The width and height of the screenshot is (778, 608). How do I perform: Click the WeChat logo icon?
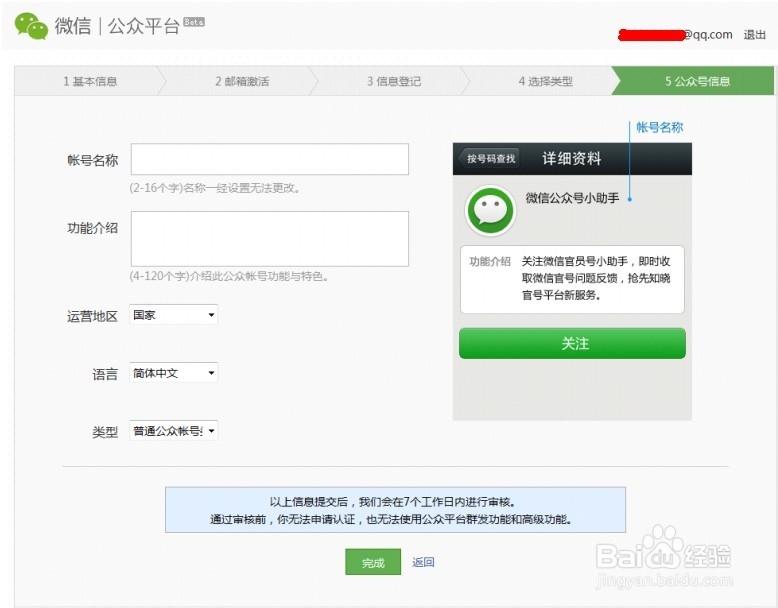click(31, 26)
